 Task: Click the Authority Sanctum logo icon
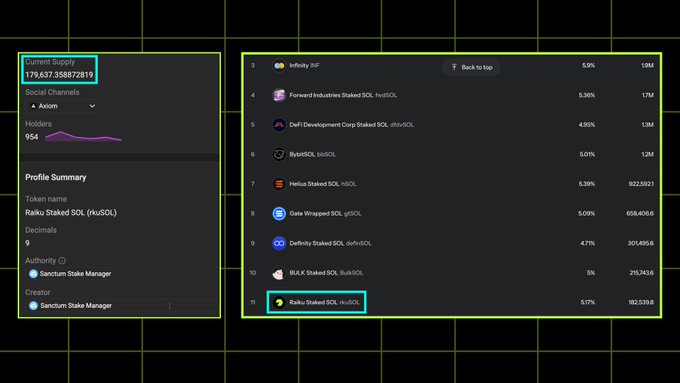[x=33, y=274]
